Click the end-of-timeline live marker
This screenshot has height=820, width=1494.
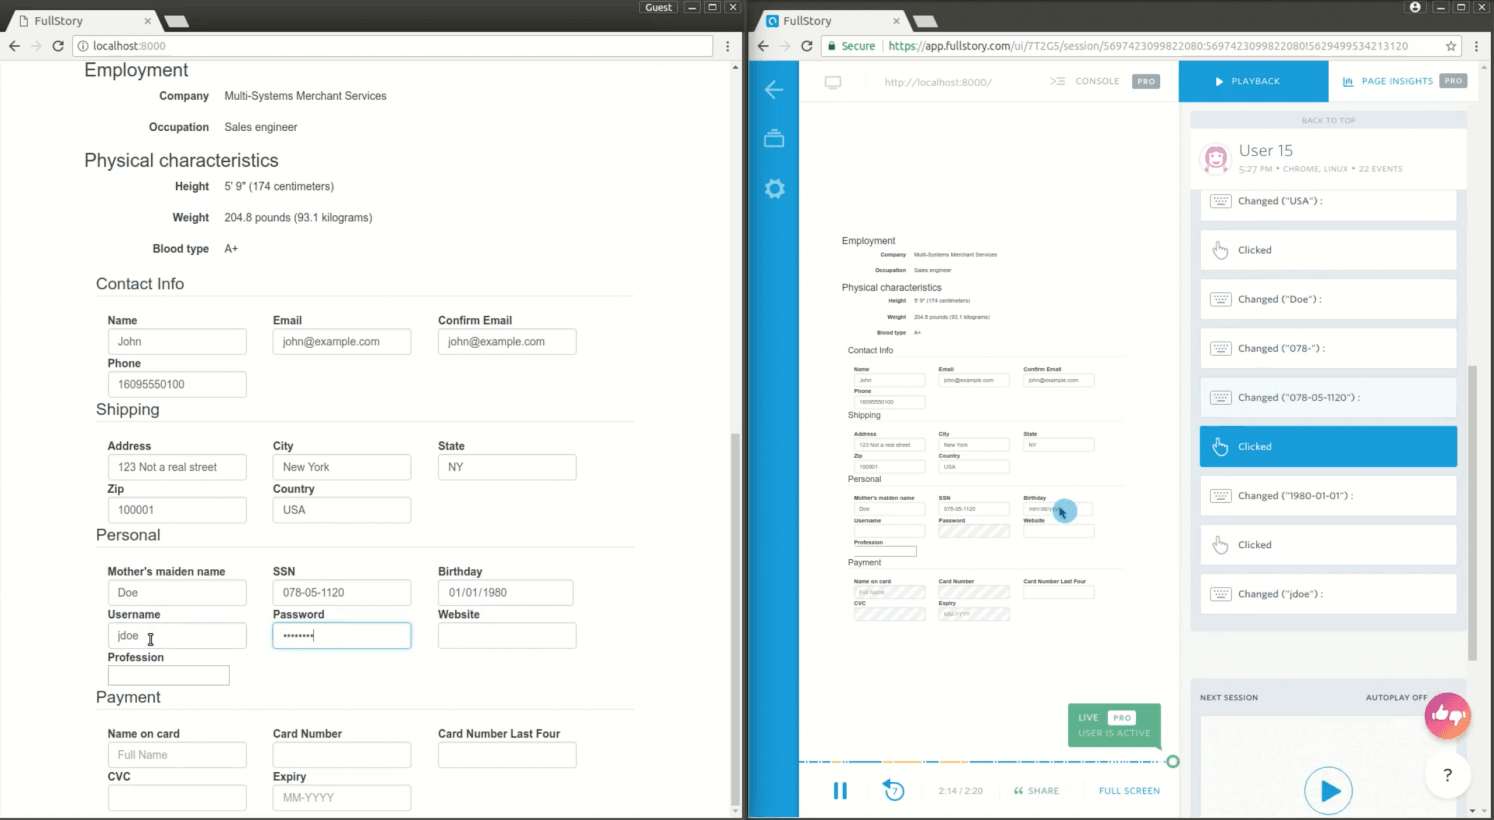pyautogui.click(x=1173, y=762)
